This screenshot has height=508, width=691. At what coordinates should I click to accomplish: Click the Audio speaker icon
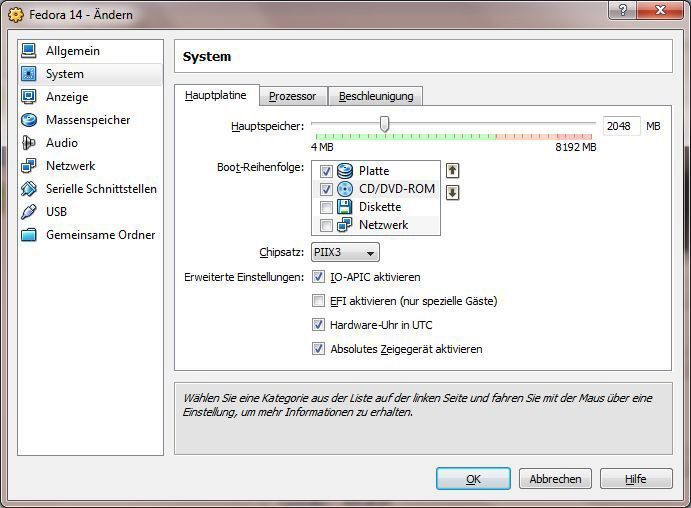(x=29, y=142)
